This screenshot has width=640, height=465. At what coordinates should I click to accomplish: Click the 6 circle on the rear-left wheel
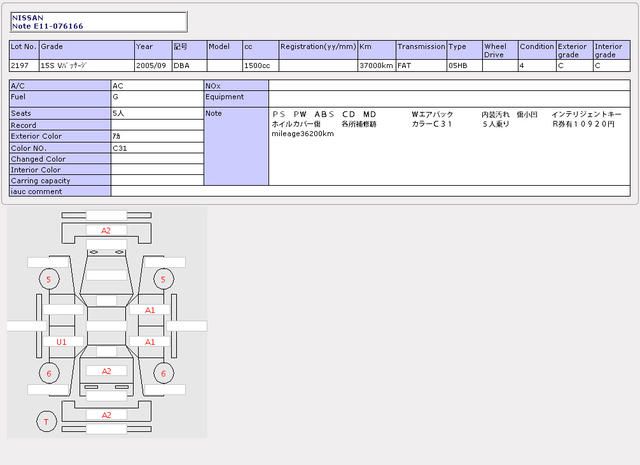(x=49, y=374)
